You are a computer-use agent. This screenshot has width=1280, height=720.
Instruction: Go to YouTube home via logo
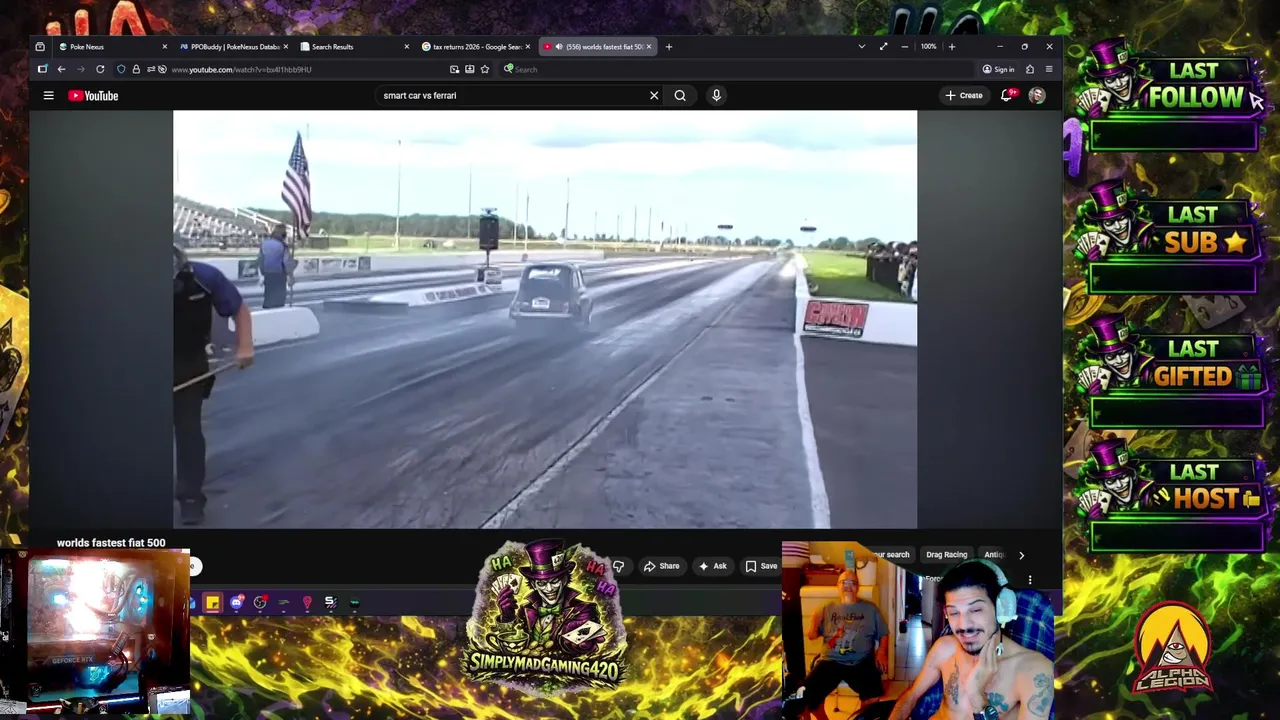(x=93, y=96)
